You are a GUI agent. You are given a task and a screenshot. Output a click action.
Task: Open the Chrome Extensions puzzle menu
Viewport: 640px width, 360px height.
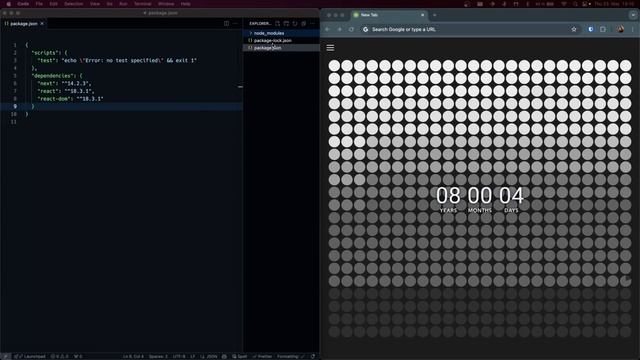[603, 29]
